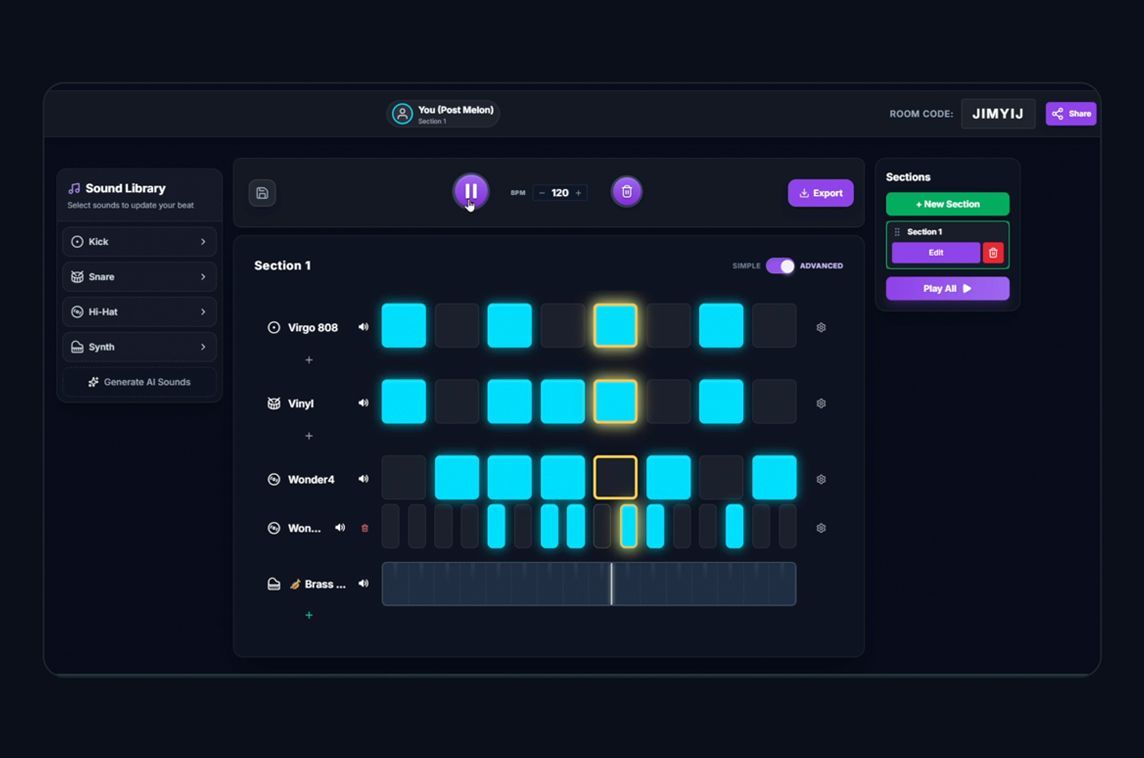Click the Section 1 heading text
This screenshot has height=758, width=1144.
tap(282, 266)
